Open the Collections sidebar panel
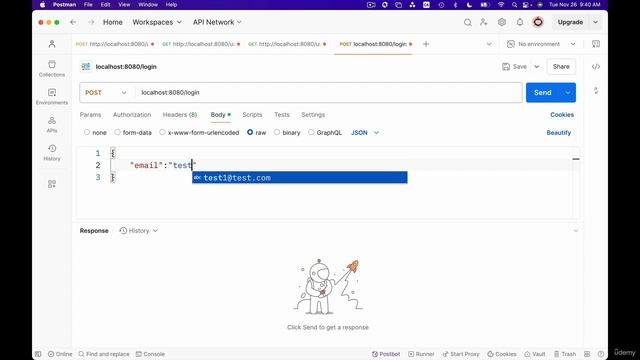Viewport: 640px width, 360px height. [x=52, y=68]
